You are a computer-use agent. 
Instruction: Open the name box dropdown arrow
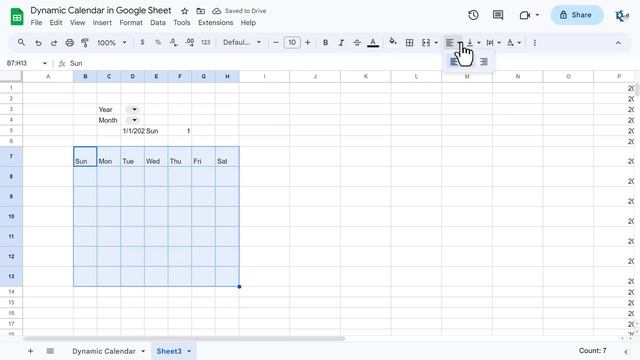coord(44,63)
